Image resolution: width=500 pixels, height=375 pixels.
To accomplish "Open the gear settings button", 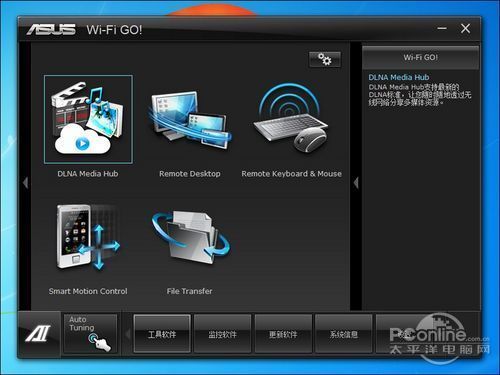I will click(325, 59).
